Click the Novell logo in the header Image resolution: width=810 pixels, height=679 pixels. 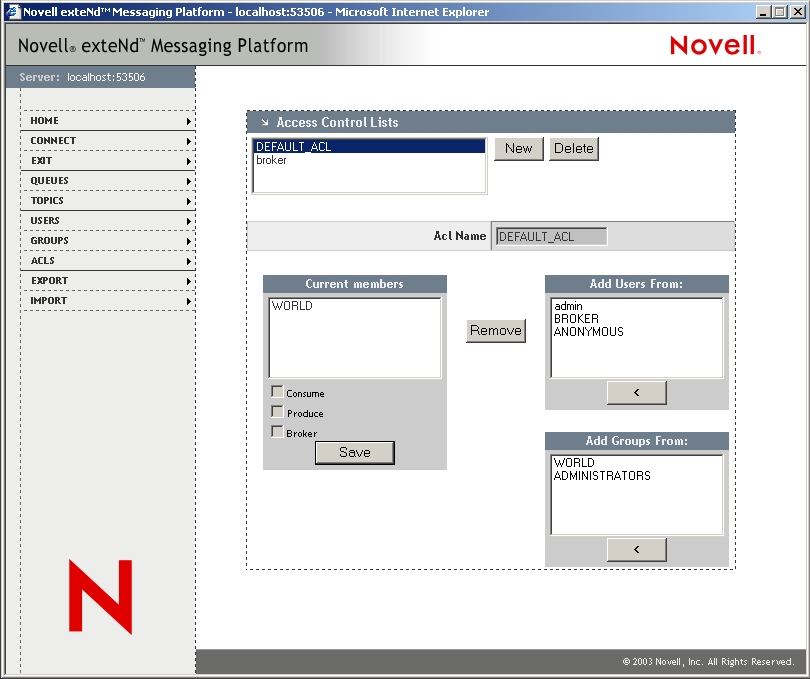[715, 45]
